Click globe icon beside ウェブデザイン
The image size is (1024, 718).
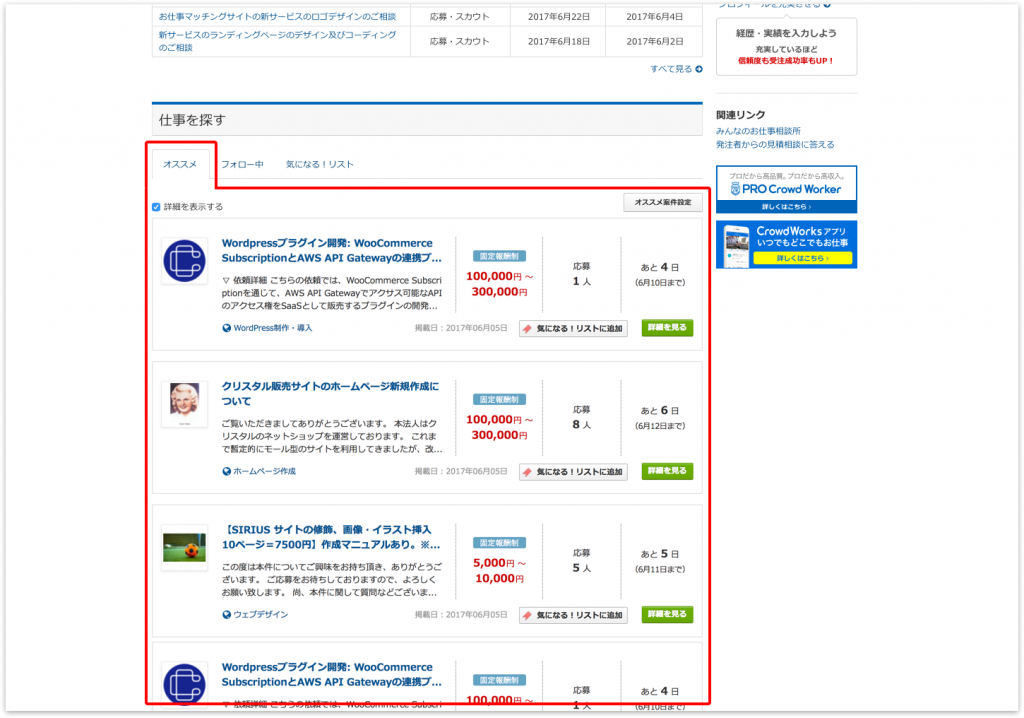[x=227, y=614]
